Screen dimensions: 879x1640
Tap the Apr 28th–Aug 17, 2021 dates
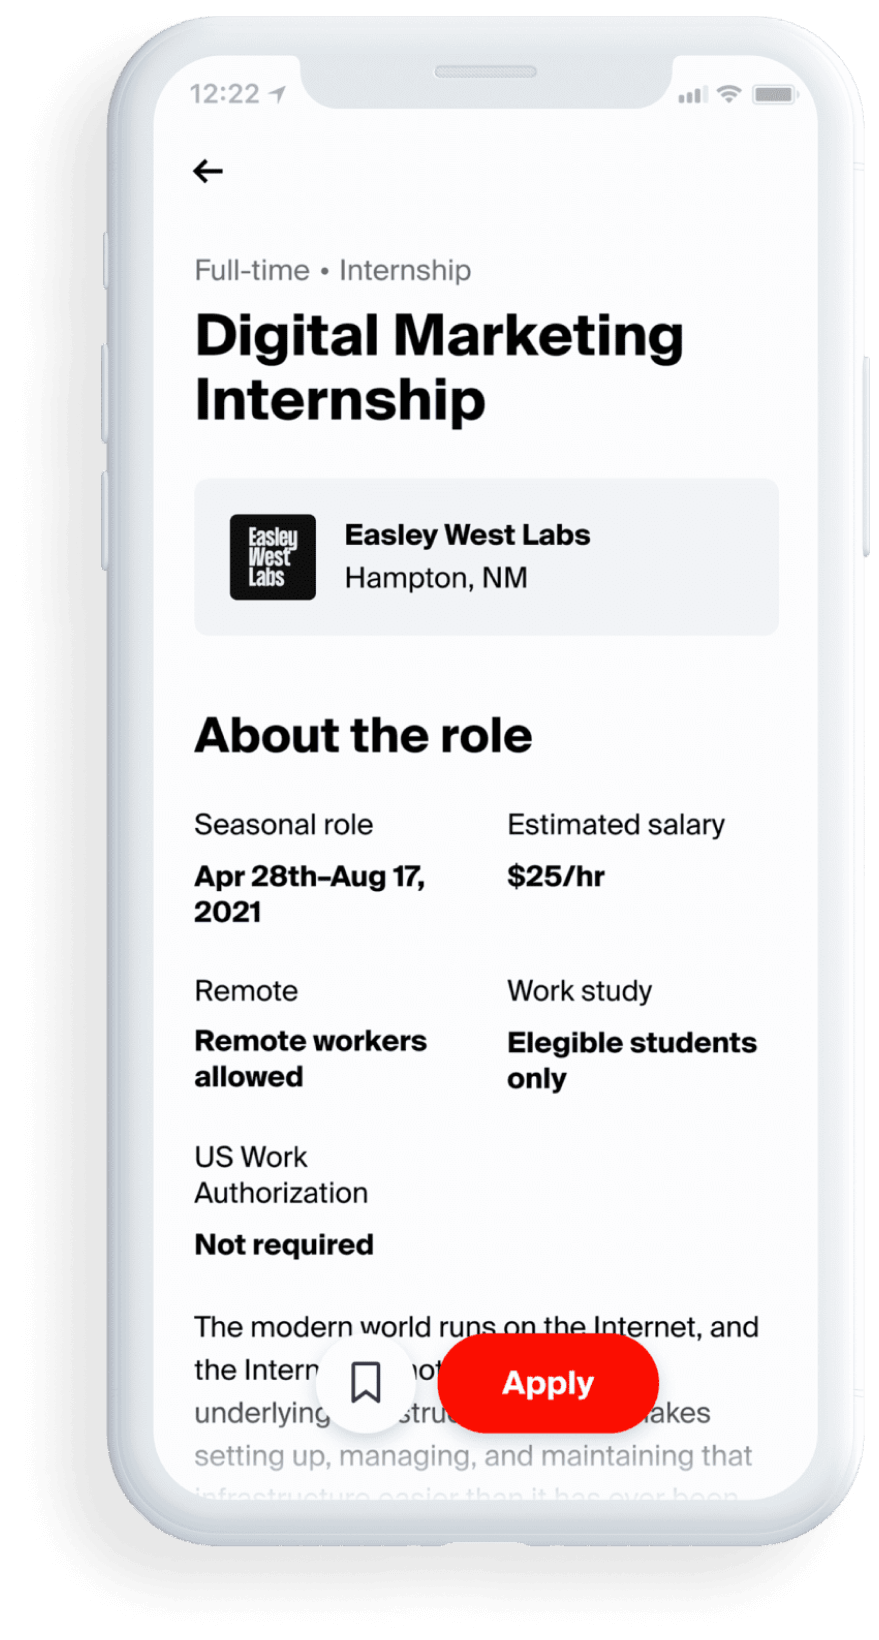pos(309,893)
